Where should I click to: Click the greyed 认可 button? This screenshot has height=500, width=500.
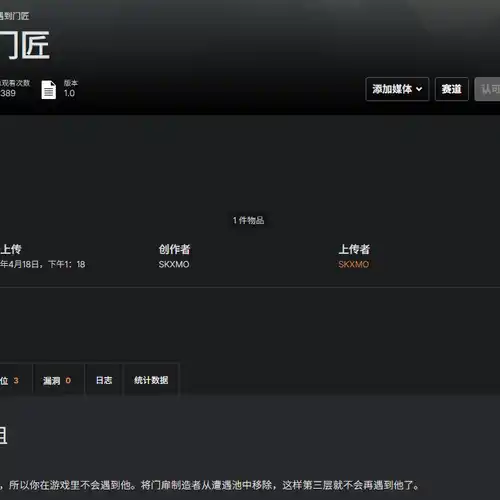tap(487, 89)
